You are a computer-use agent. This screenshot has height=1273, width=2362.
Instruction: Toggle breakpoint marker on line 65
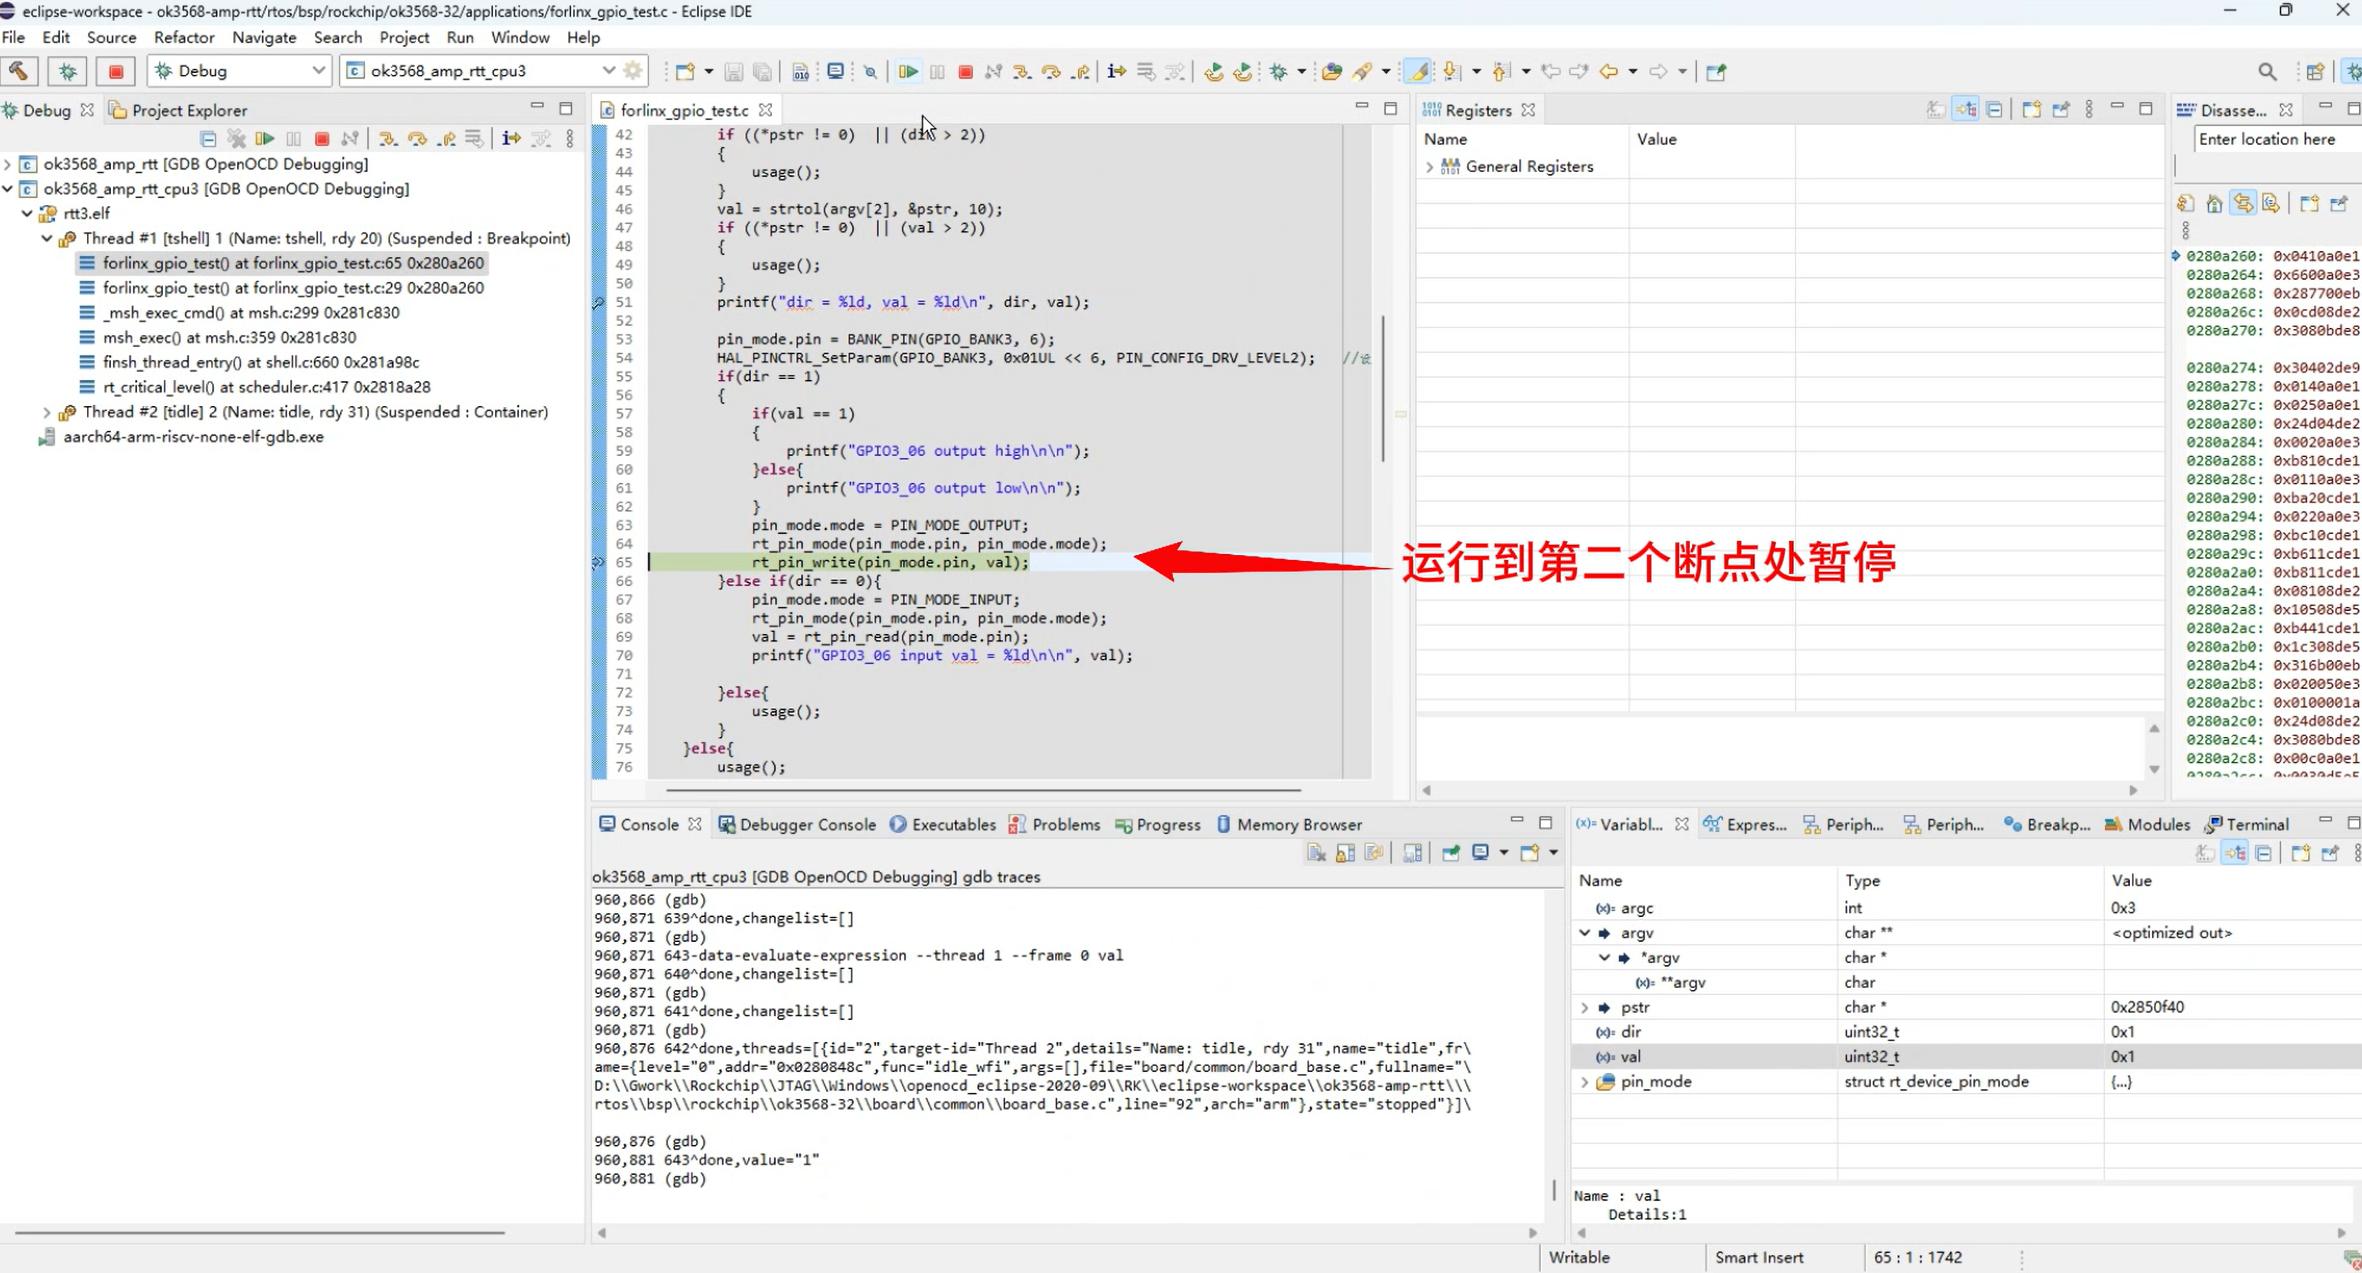(598, 562)
